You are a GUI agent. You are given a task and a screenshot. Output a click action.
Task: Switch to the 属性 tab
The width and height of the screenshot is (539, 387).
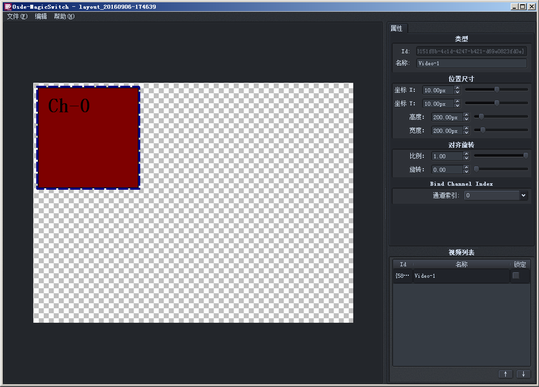[397, 28]
